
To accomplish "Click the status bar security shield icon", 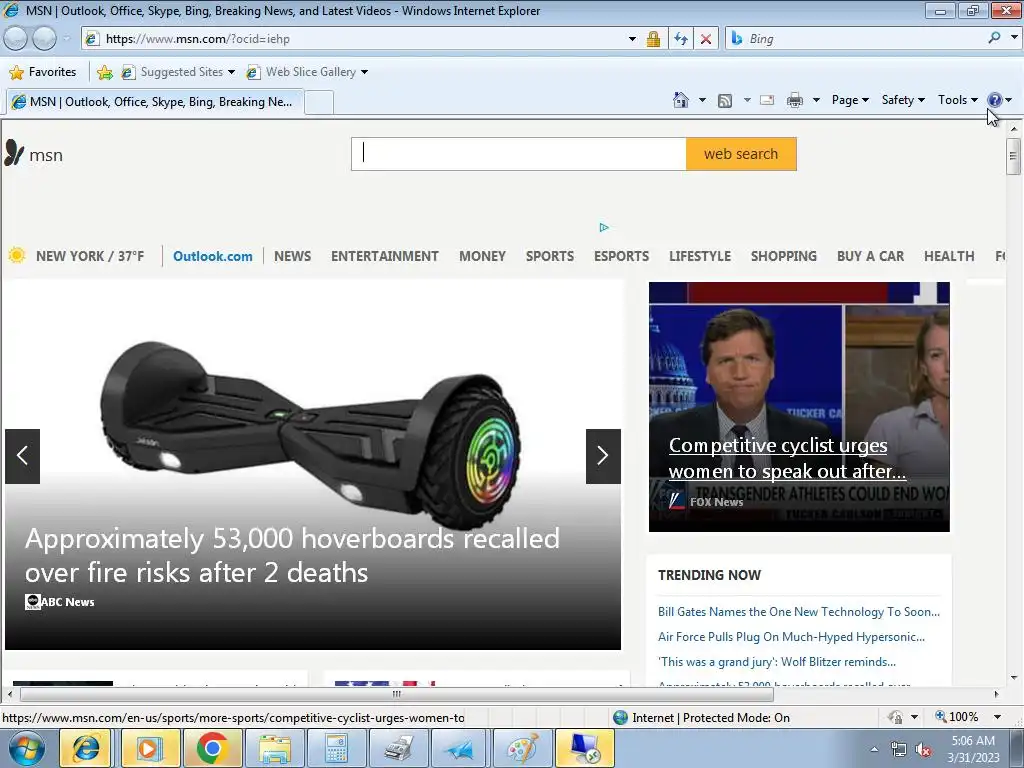I will tap(895, 717).
